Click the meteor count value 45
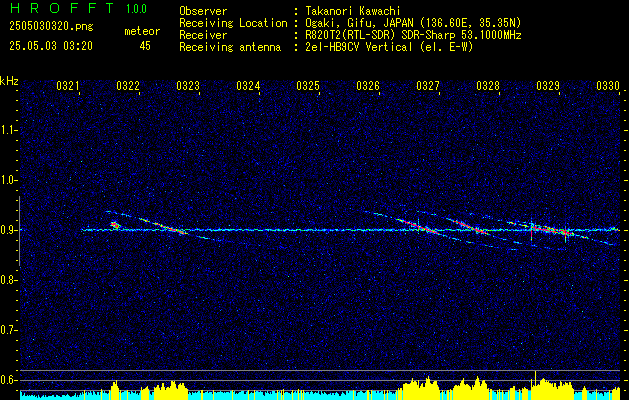 [x=145, y=46]
